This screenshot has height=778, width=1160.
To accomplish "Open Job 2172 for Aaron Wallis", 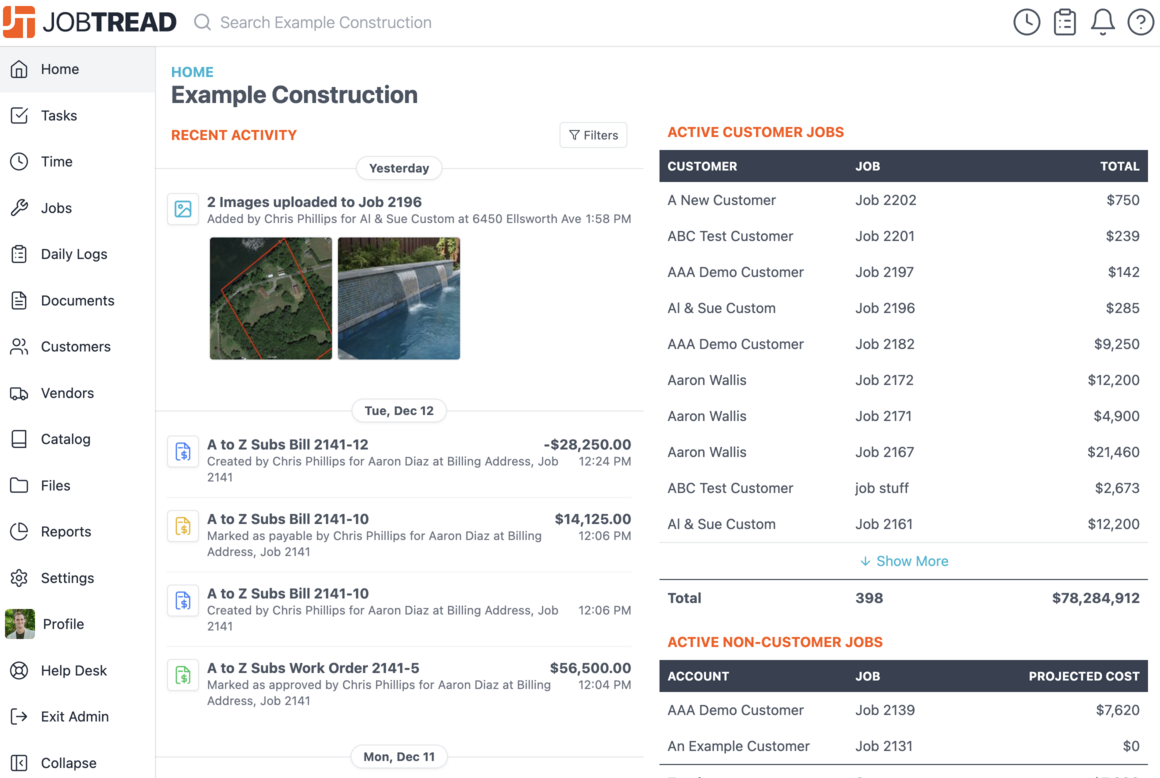I will [884, 380].
